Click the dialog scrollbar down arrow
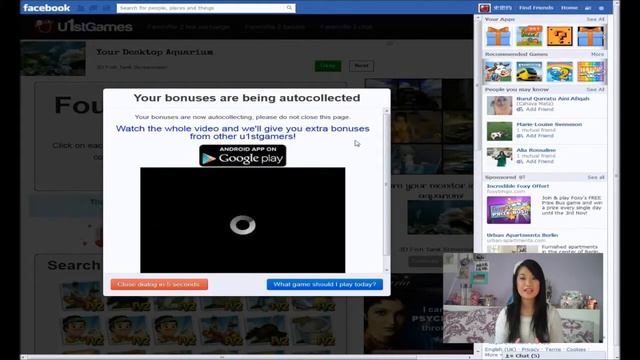This screenshot has width=640, height=360. pos(387,270)
